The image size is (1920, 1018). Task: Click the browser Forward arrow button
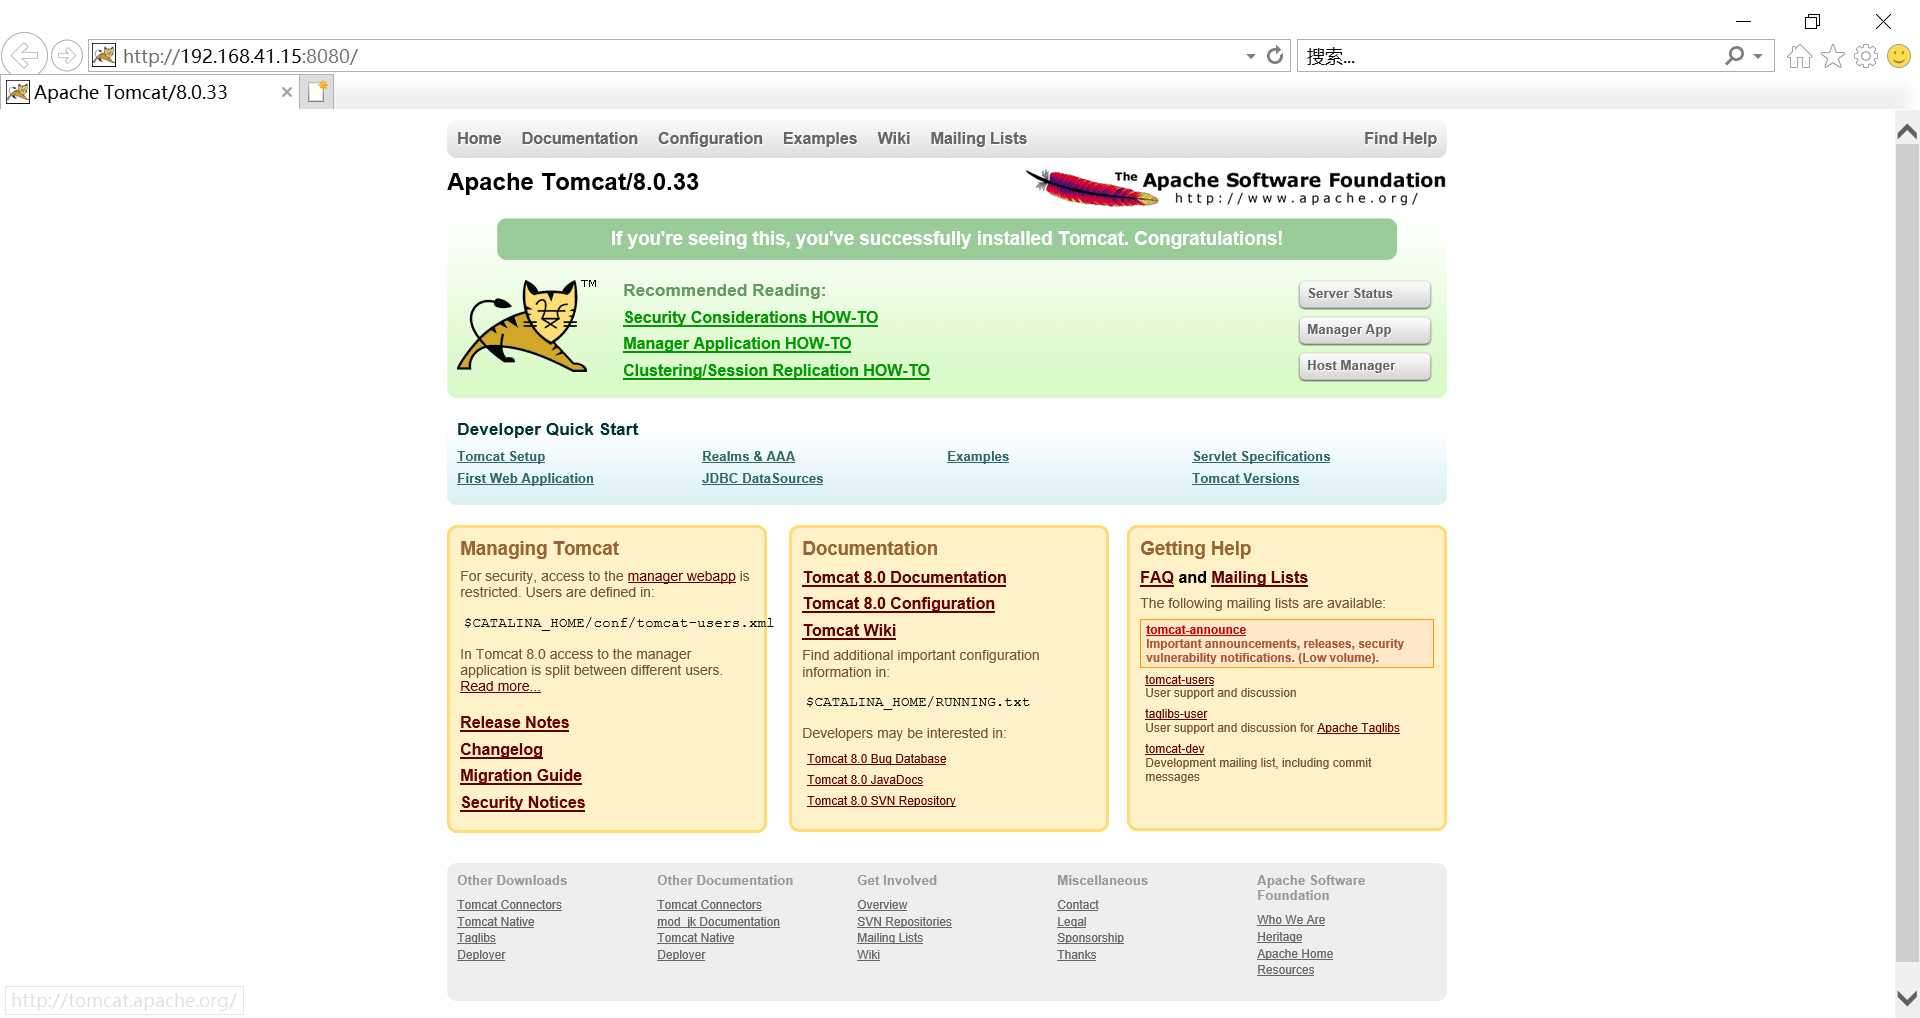[x=67, y=56]
